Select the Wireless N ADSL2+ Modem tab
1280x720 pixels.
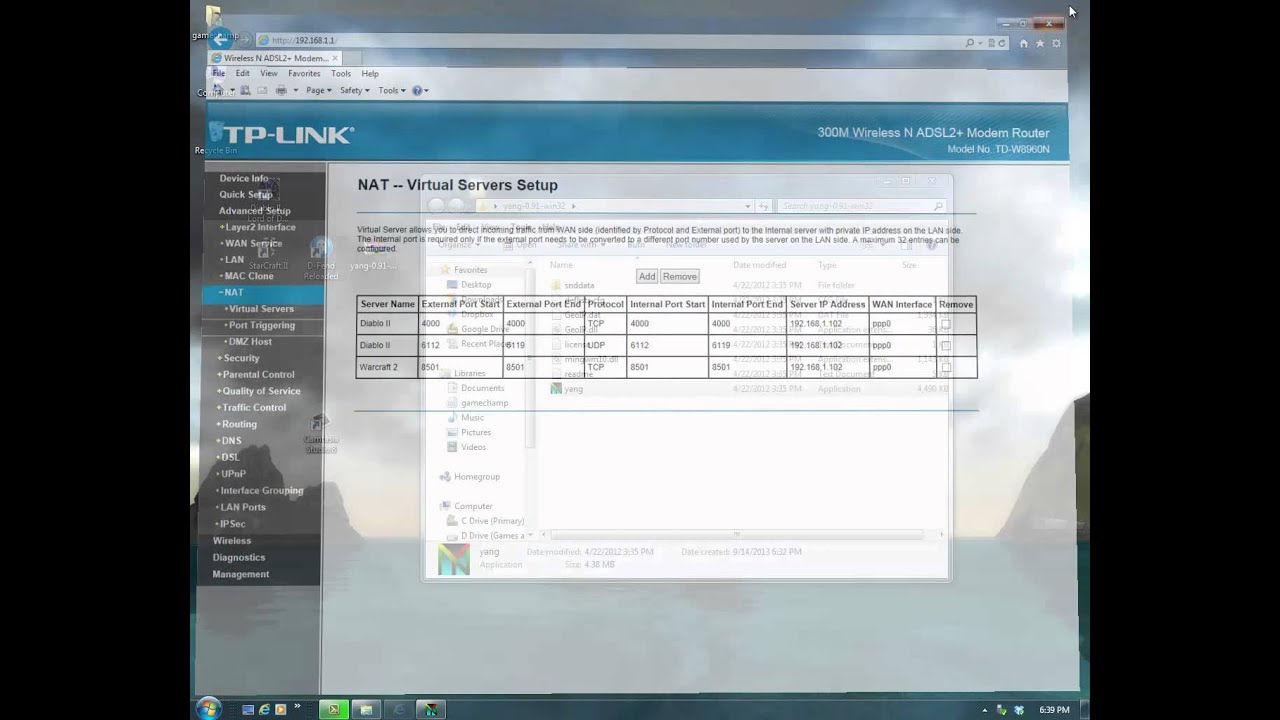(274, 58)
